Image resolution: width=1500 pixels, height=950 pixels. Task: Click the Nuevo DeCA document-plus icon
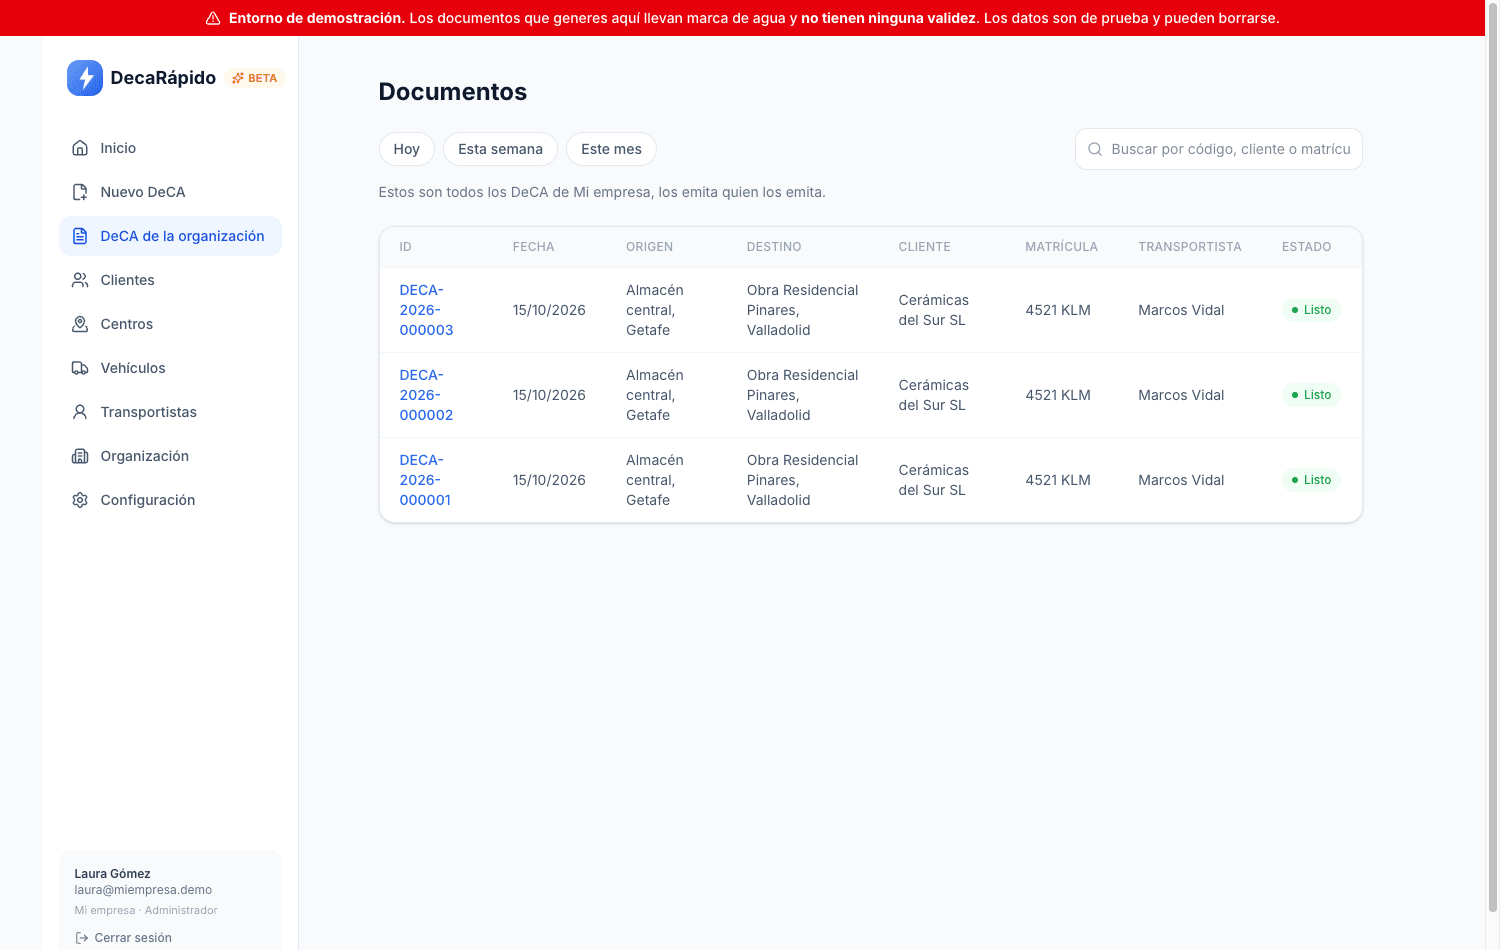coord(80,192)
